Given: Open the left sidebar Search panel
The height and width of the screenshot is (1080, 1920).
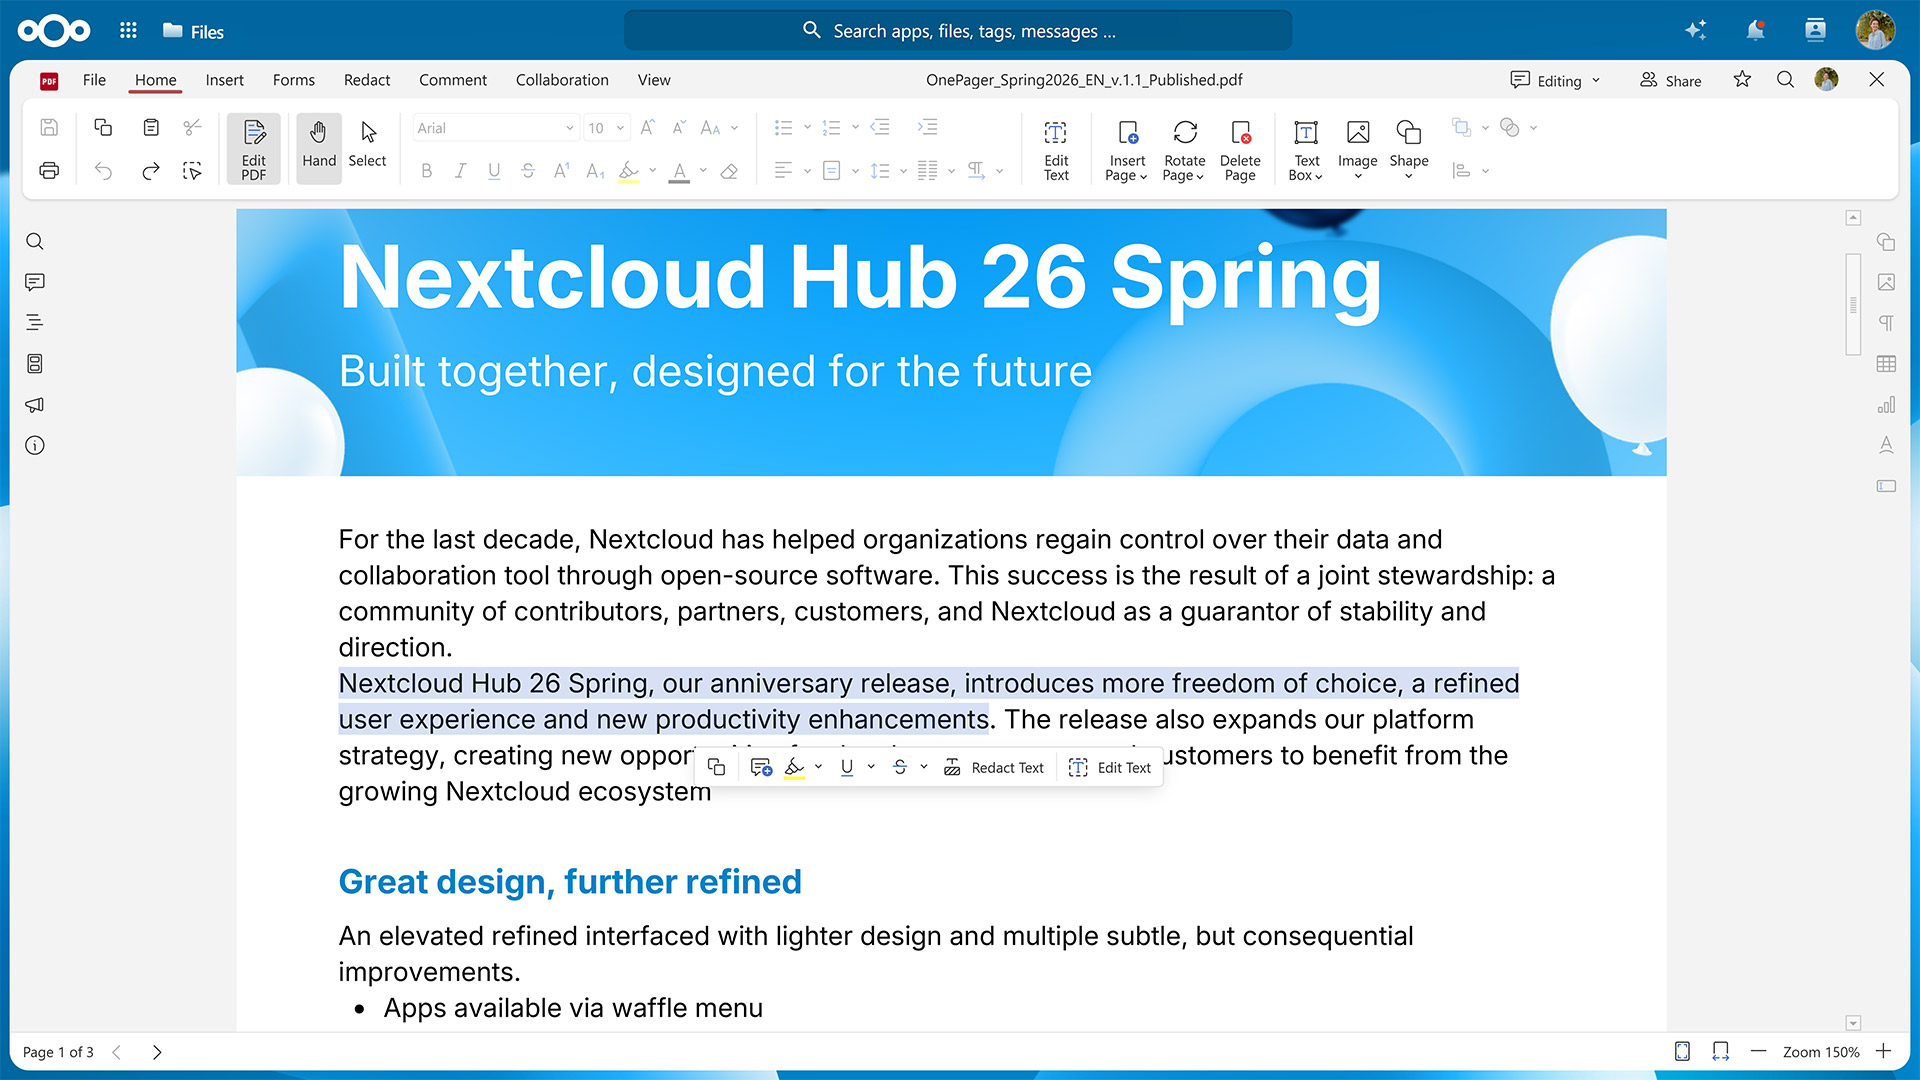Looking at the screenshot, I should pos(35,241).
